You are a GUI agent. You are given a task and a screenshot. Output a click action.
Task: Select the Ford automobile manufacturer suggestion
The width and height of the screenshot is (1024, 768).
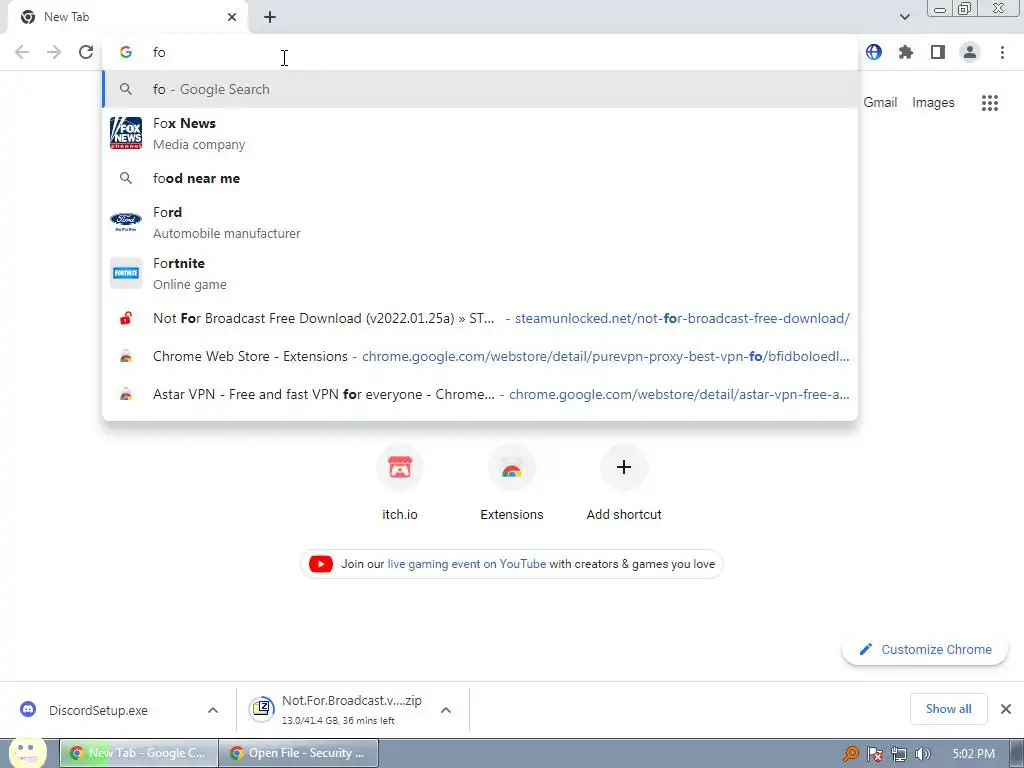point(480,222)
